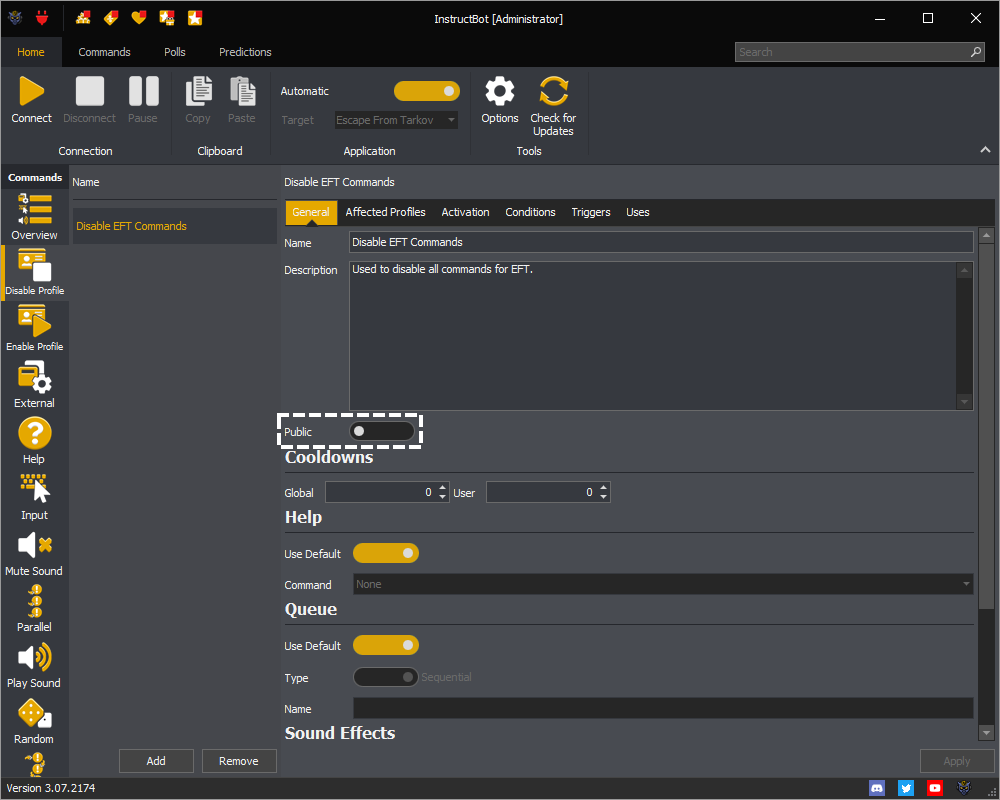Click the search magnifier icon
Screen dimensions: 1000x800
coord(976,52)
